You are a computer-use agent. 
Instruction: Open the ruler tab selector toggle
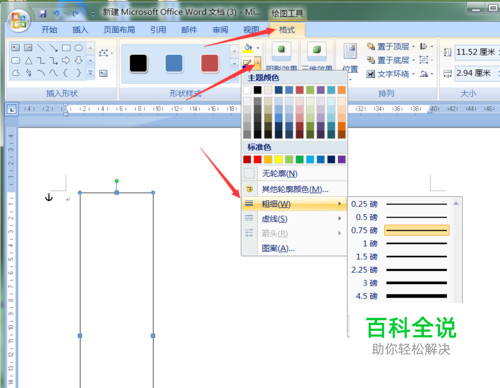point(11,109)
